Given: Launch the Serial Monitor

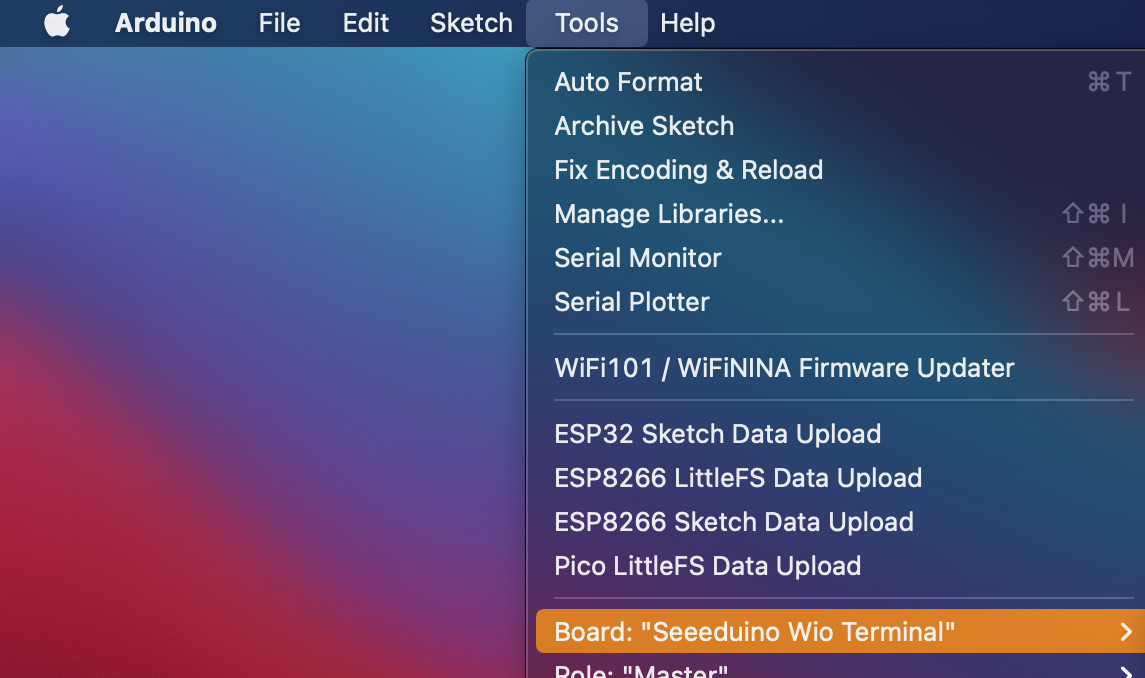Looking at the screenshot, I should 638,258.
